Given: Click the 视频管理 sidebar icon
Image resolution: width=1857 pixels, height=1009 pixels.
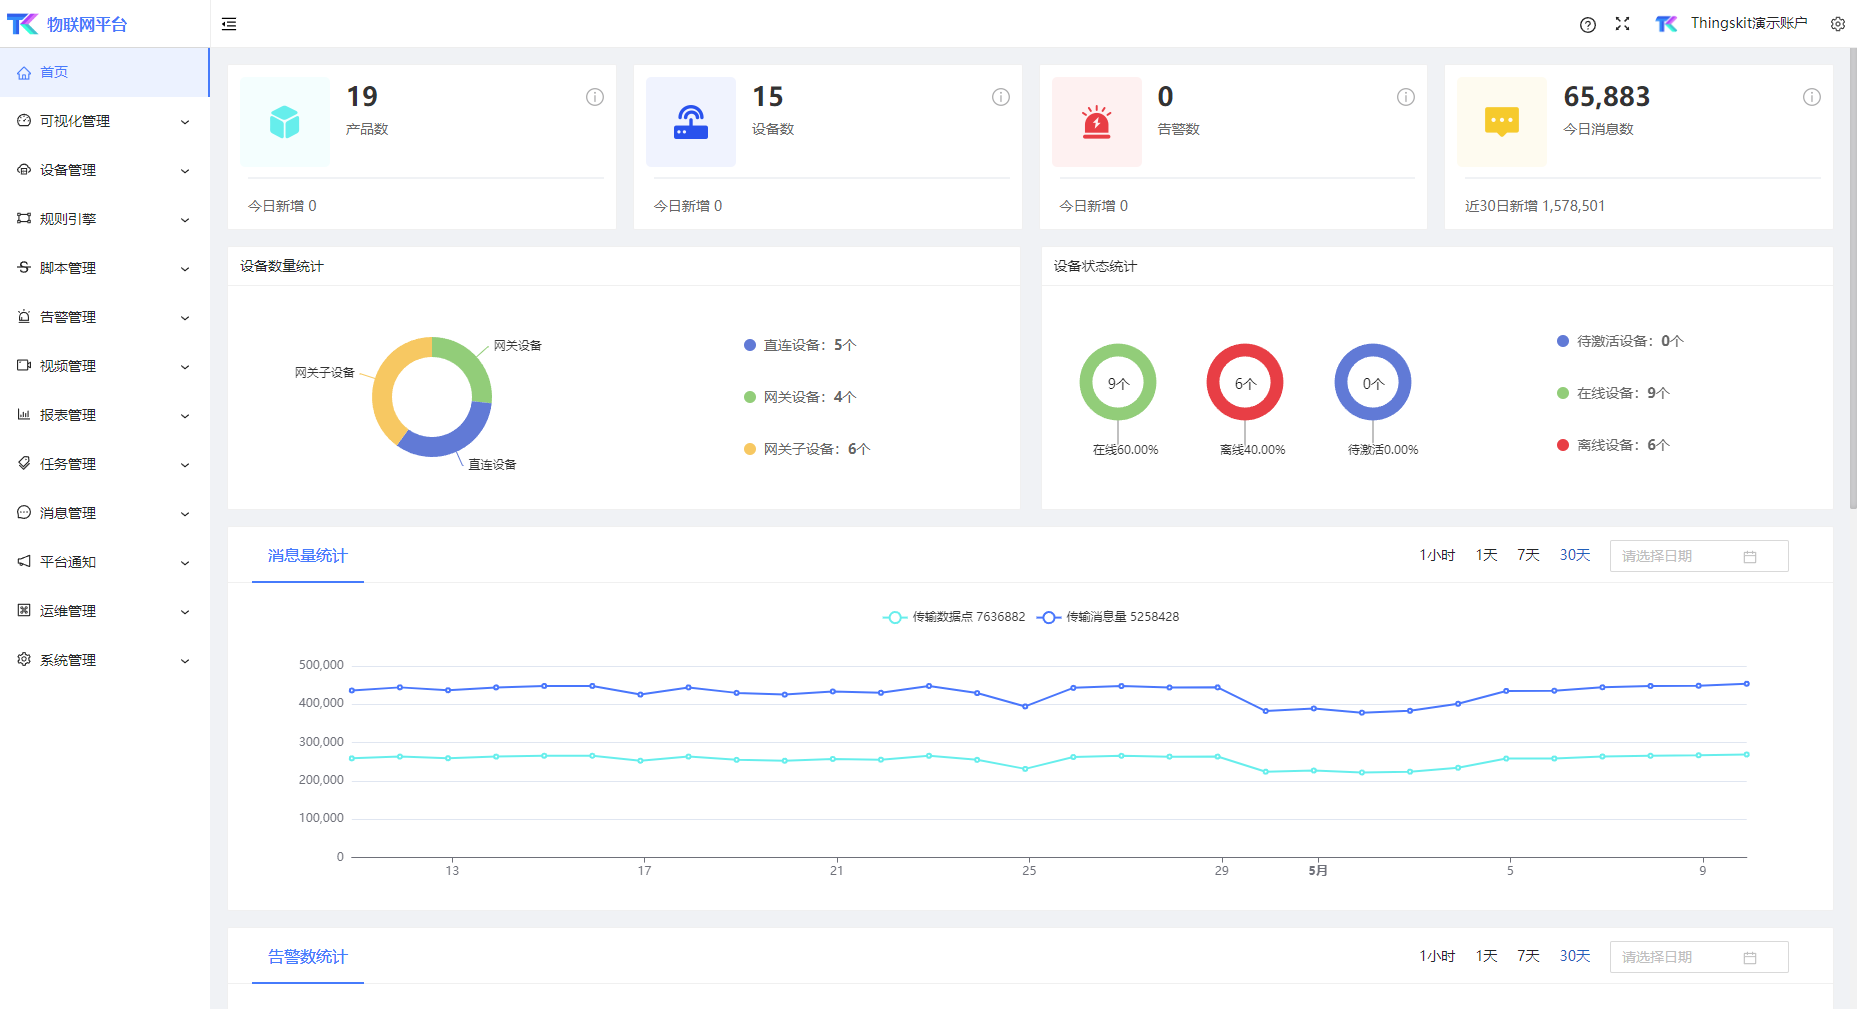Looking at the screenshot, I should [24, 366].
